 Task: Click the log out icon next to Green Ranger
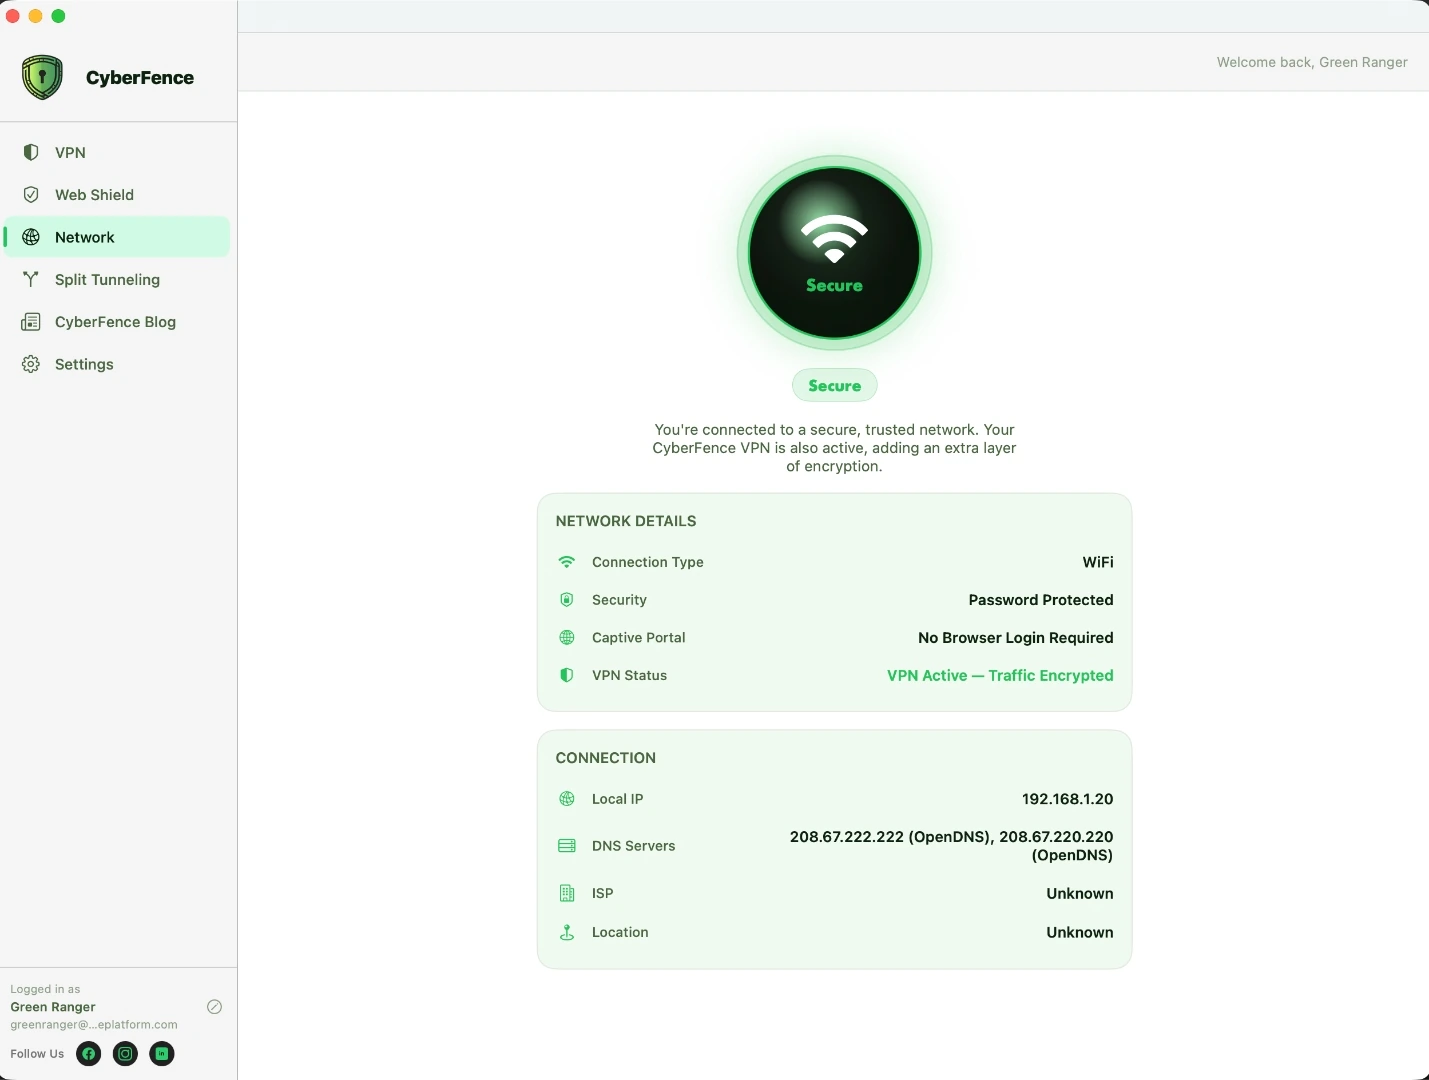[x=214, y=1007]
